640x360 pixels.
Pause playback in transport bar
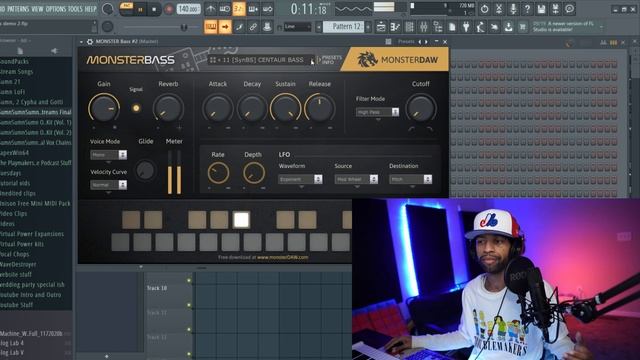pyautogui.click(x=140, y=9)
